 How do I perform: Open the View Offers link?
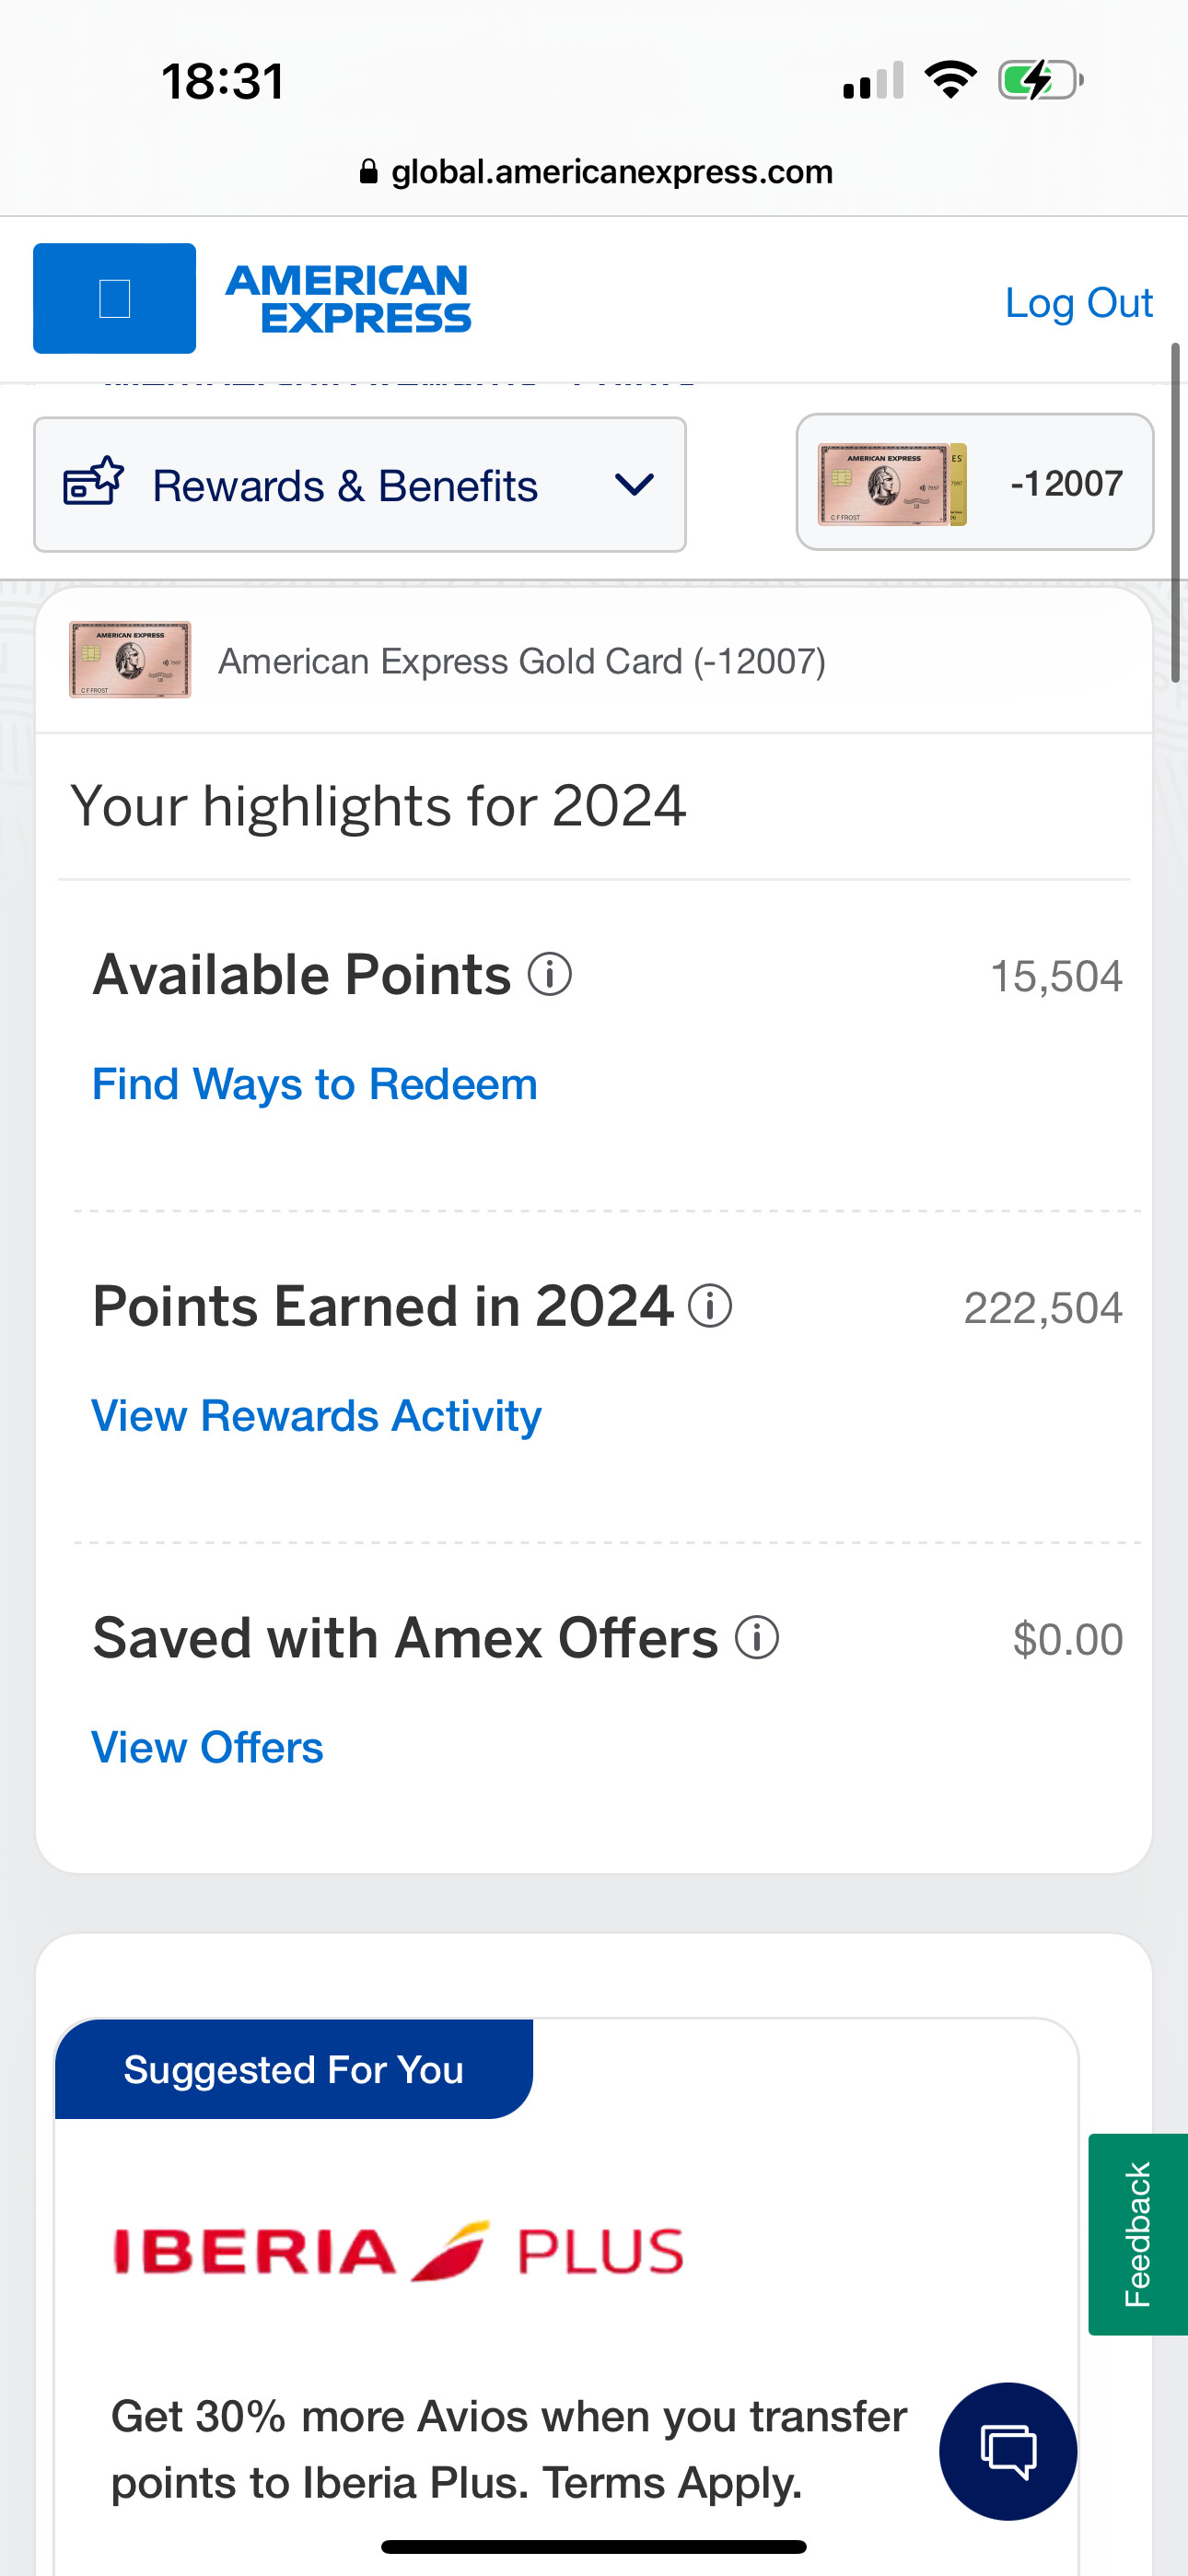coord(207,1748)
